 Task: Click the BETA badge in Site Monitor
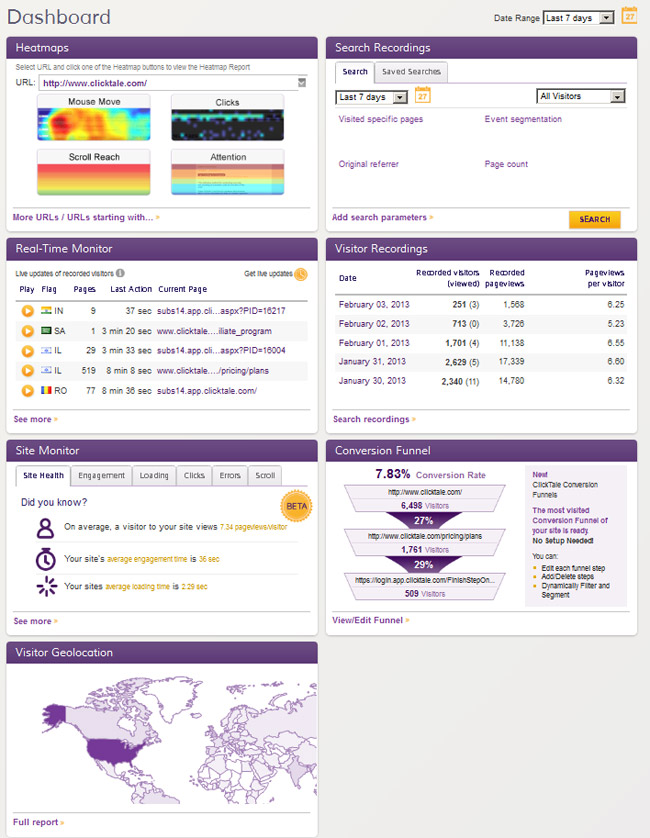point(295,505)
